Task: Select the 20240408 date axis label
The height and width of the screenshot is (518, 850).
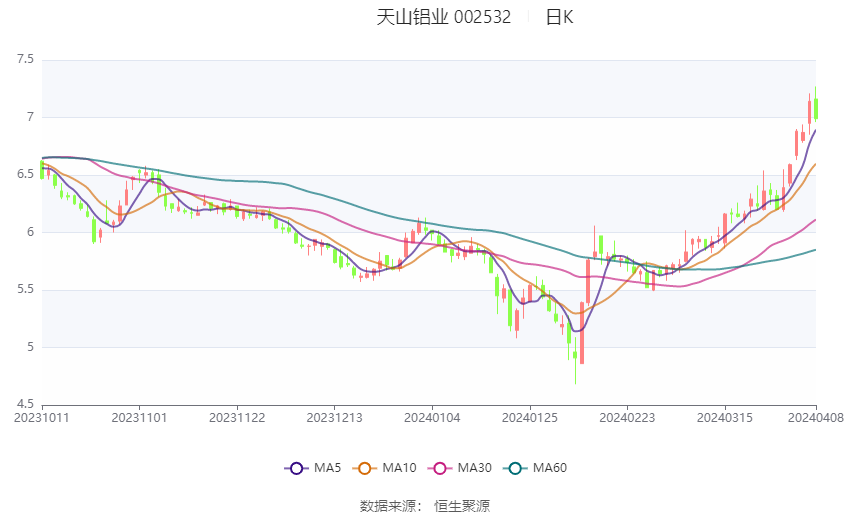Action: 816,418
